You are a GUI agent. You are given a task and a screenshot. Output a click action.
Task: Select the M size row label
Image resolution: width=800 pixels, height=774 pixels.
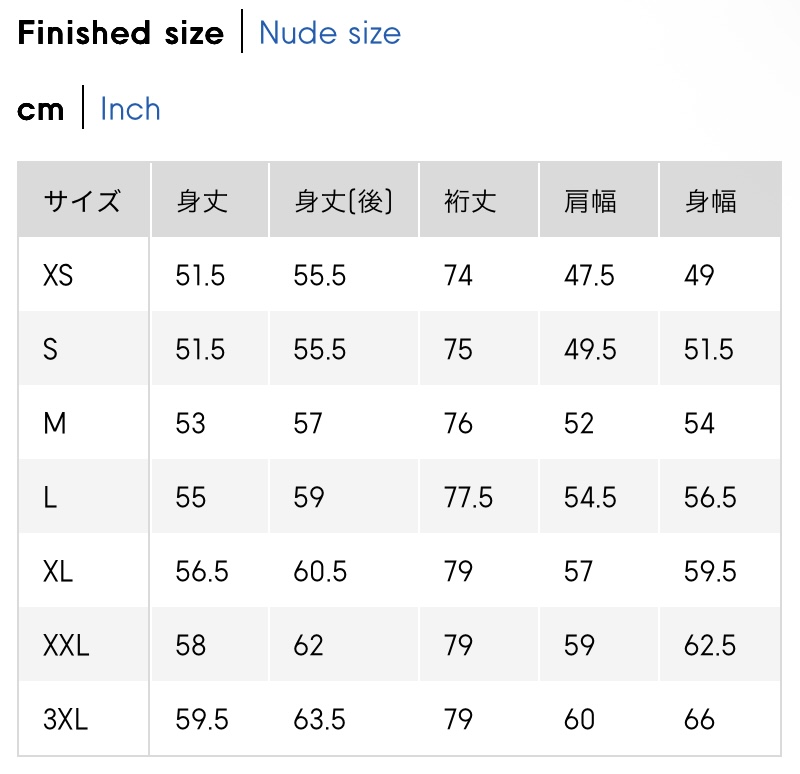click(55, 423)
